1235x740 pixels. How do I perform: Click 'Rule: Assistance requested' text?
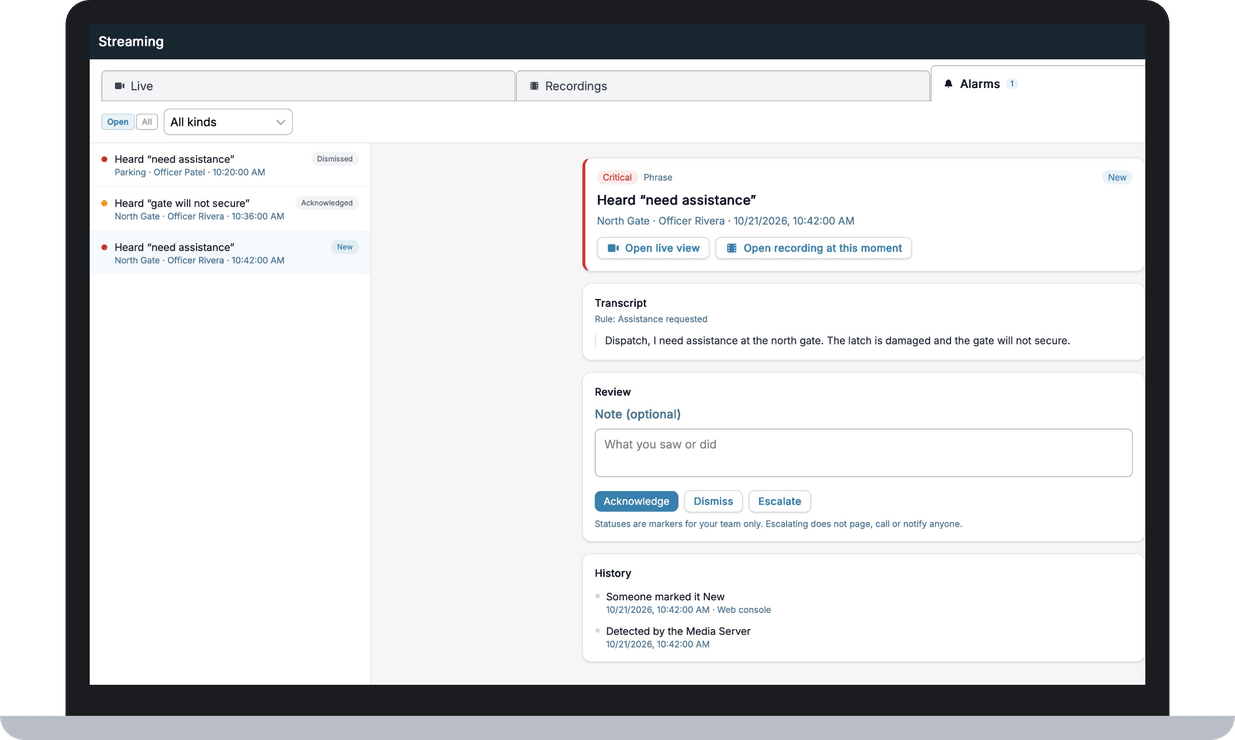[651, 319]
